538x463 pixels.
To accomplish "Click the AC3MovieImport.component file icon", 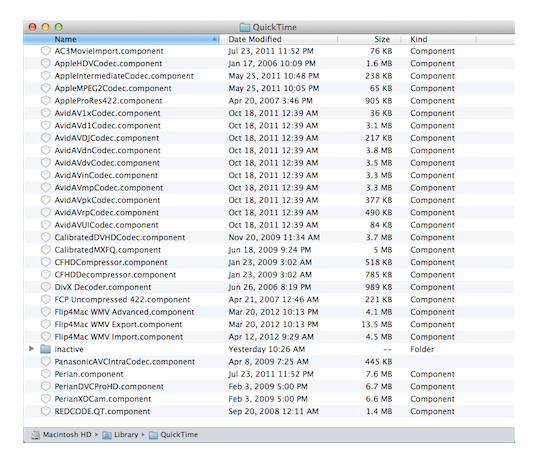I will tap(46, 51).
